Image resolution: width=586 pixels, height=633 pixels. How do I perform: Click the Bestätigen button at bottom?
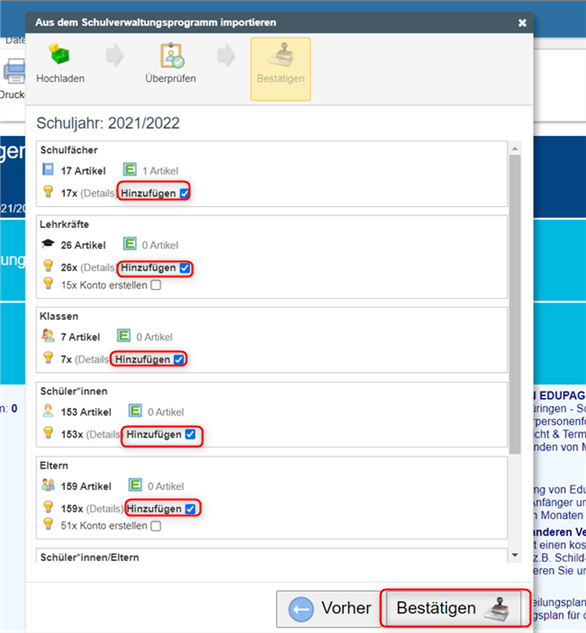click(x=453, y=608)
